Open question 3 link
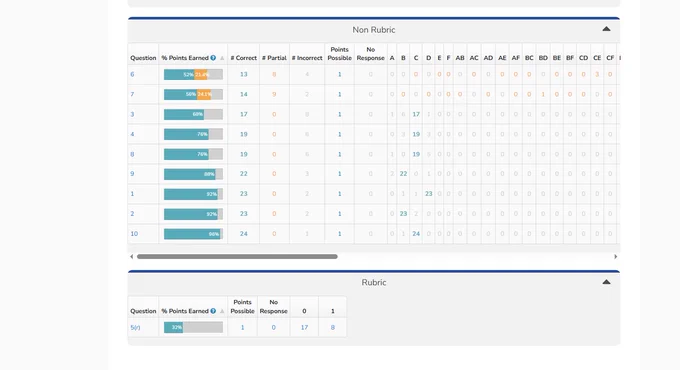The height and width of the screenshot is (370, 680). tap(132, 115)
